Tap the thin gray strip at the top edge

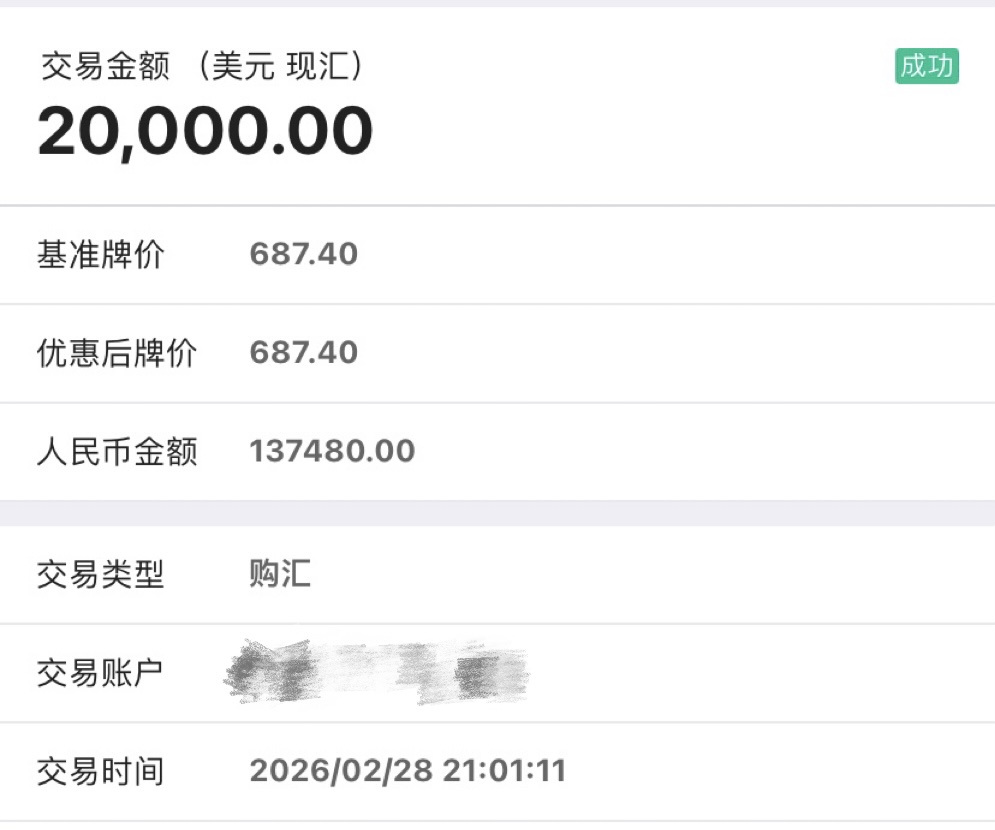click(497, 3)
